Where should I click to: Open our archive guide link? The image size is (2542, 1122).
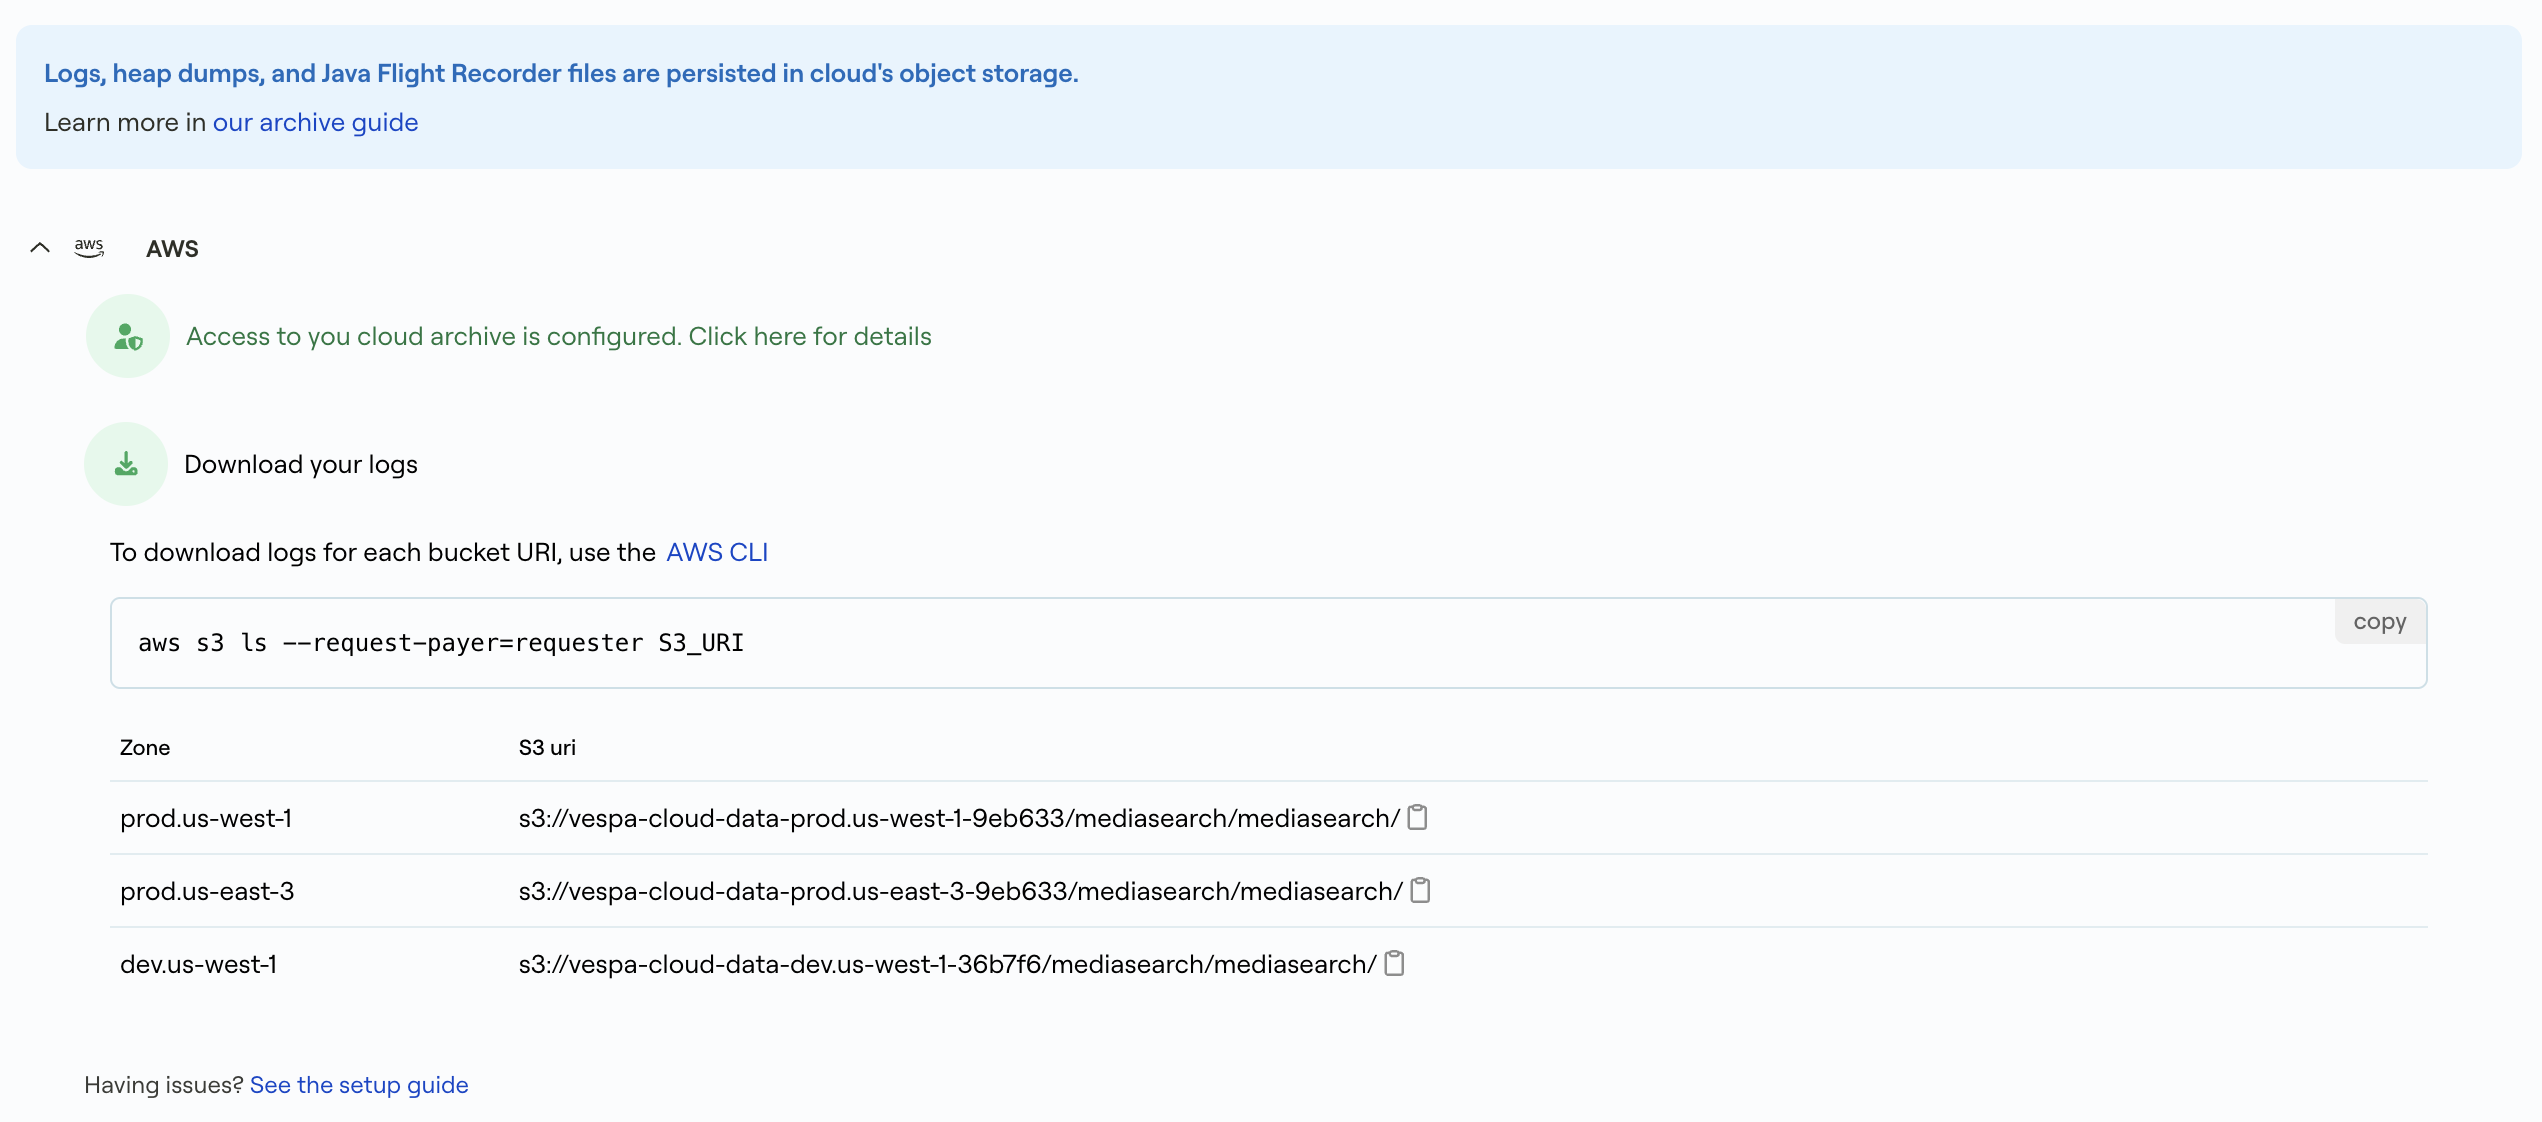(x=315, y=122)
